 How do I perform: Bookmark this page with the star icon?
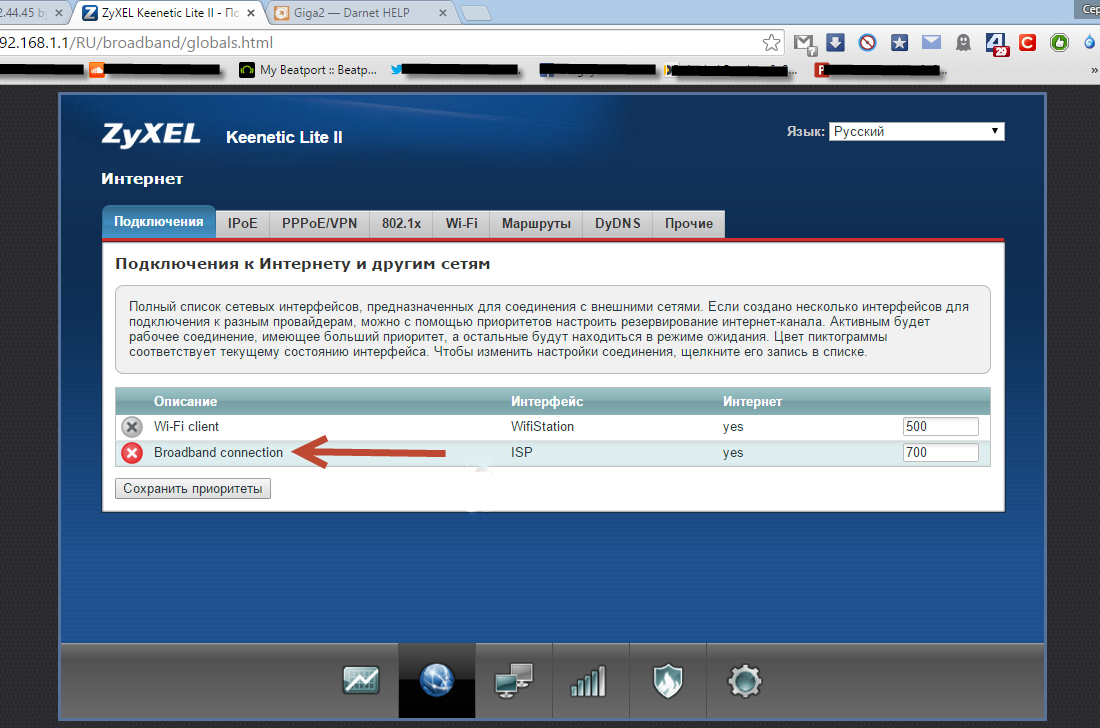pyautogui.click(x=771, y=43)
